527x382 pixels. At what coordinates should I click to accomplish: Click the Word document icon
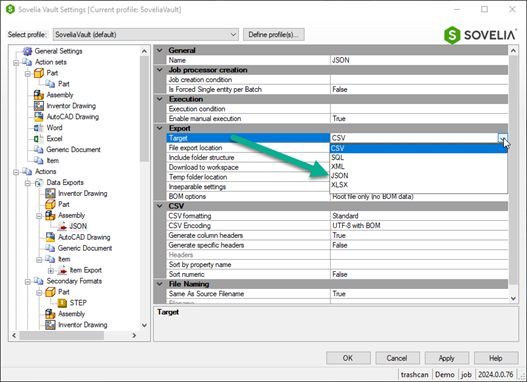point(39,128)
